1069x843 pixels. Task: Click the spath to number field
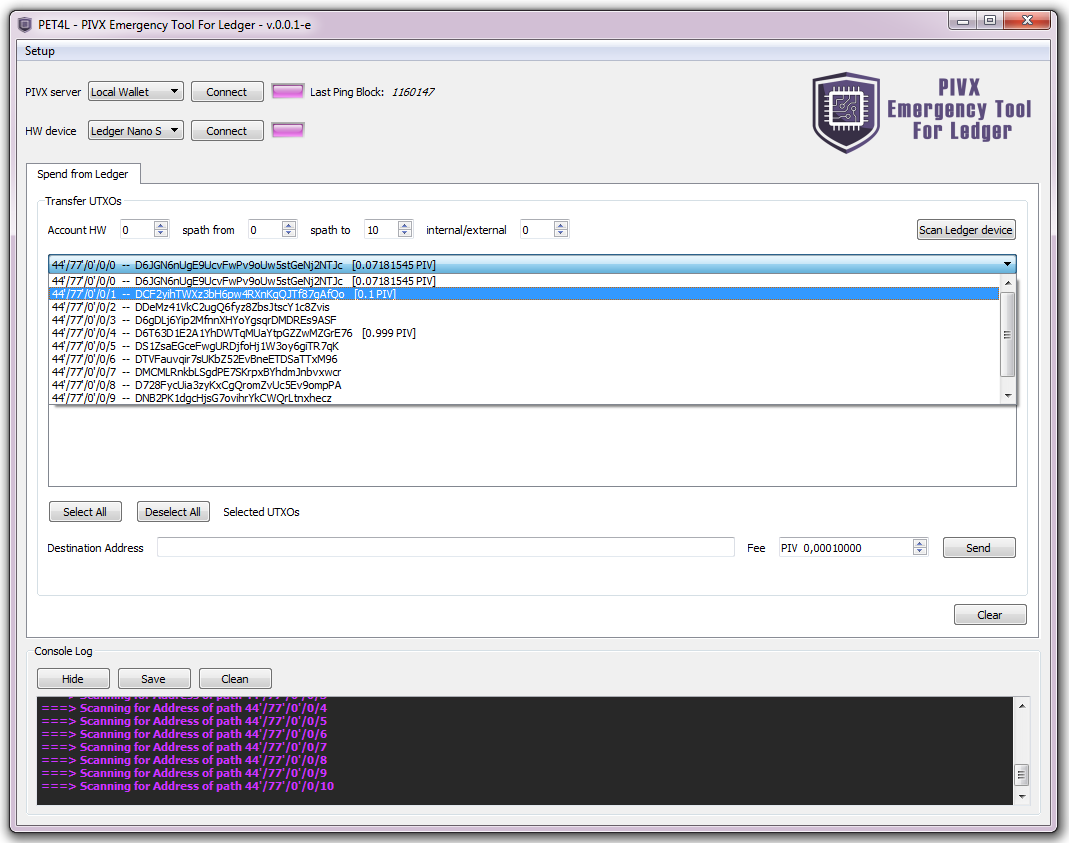(381, 230)
